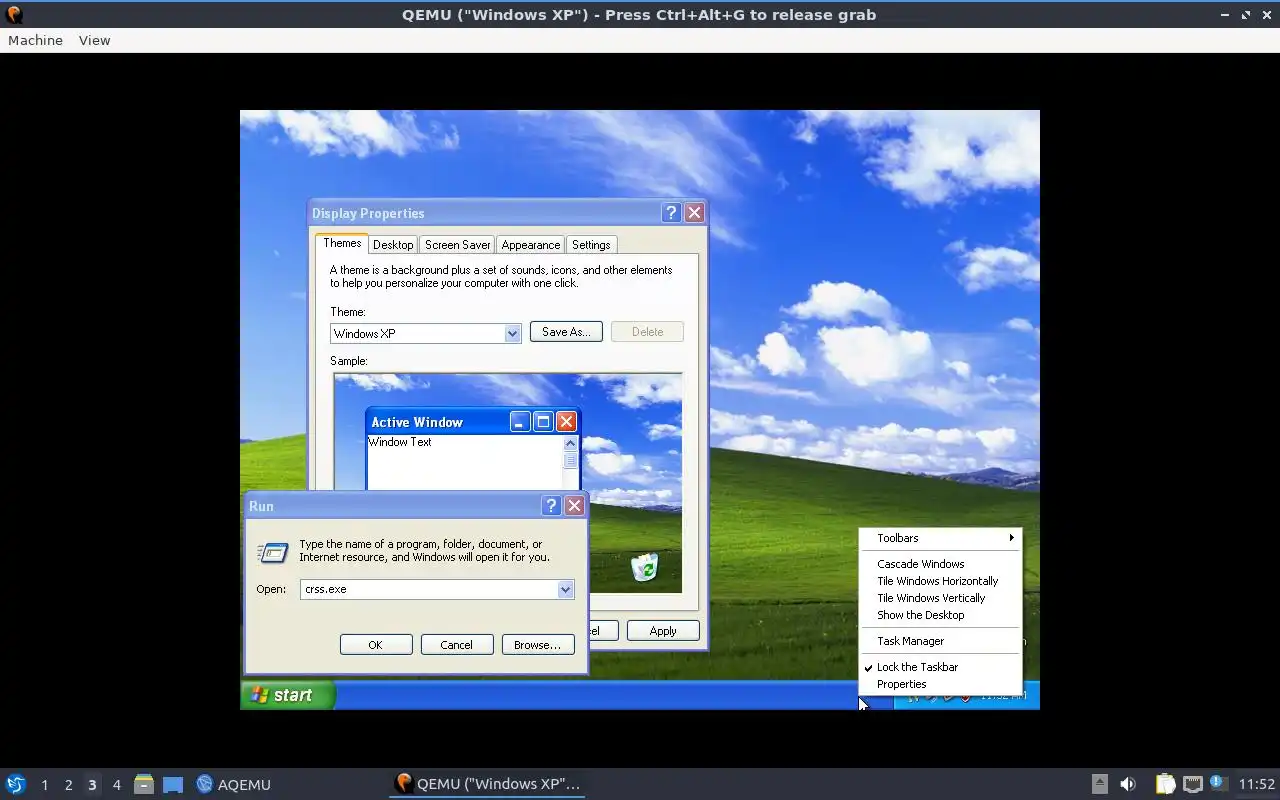1280x800 pixels.
Task: Open taskbar Properties from context menu
Action: pos(941,684)
